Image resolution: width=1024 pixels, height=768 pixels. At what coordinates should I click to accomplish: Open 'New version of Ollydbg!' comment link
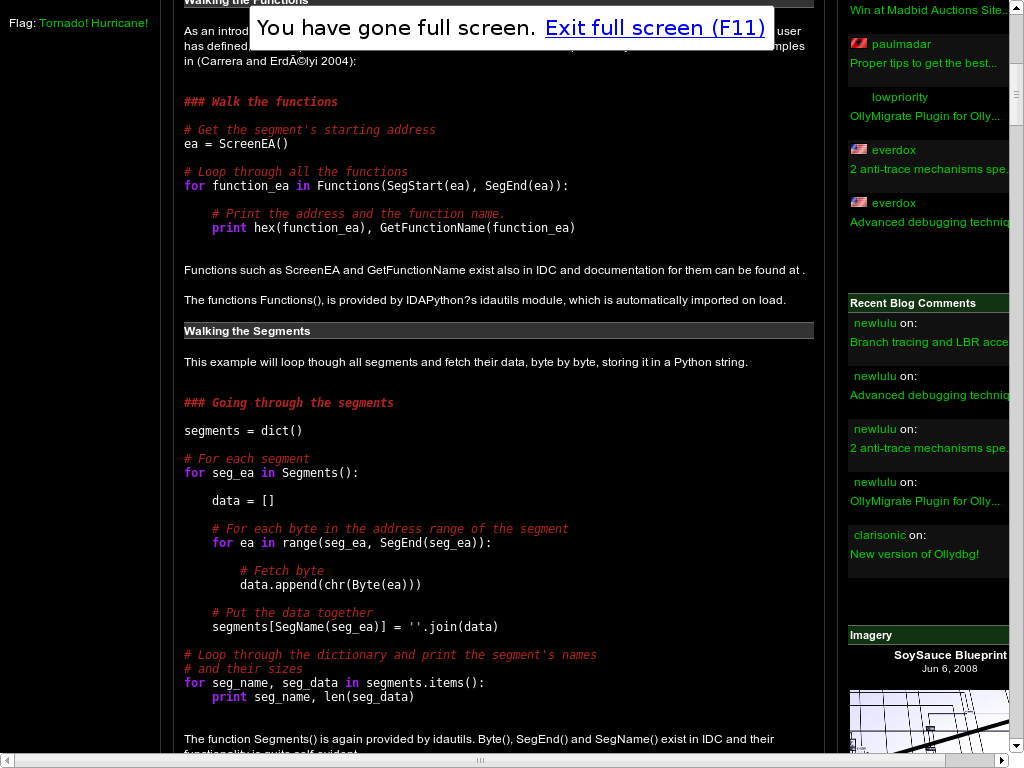(914, 554)
